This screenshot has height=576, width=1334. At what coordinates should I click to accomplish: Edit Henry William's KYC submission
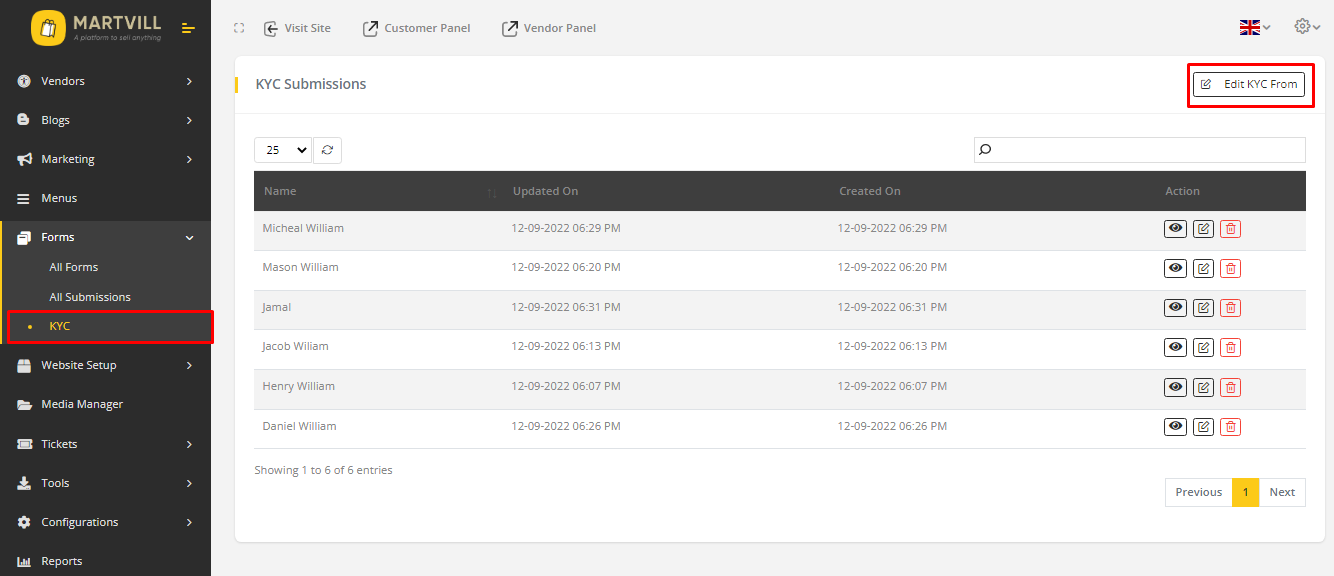pos(1203,387)
